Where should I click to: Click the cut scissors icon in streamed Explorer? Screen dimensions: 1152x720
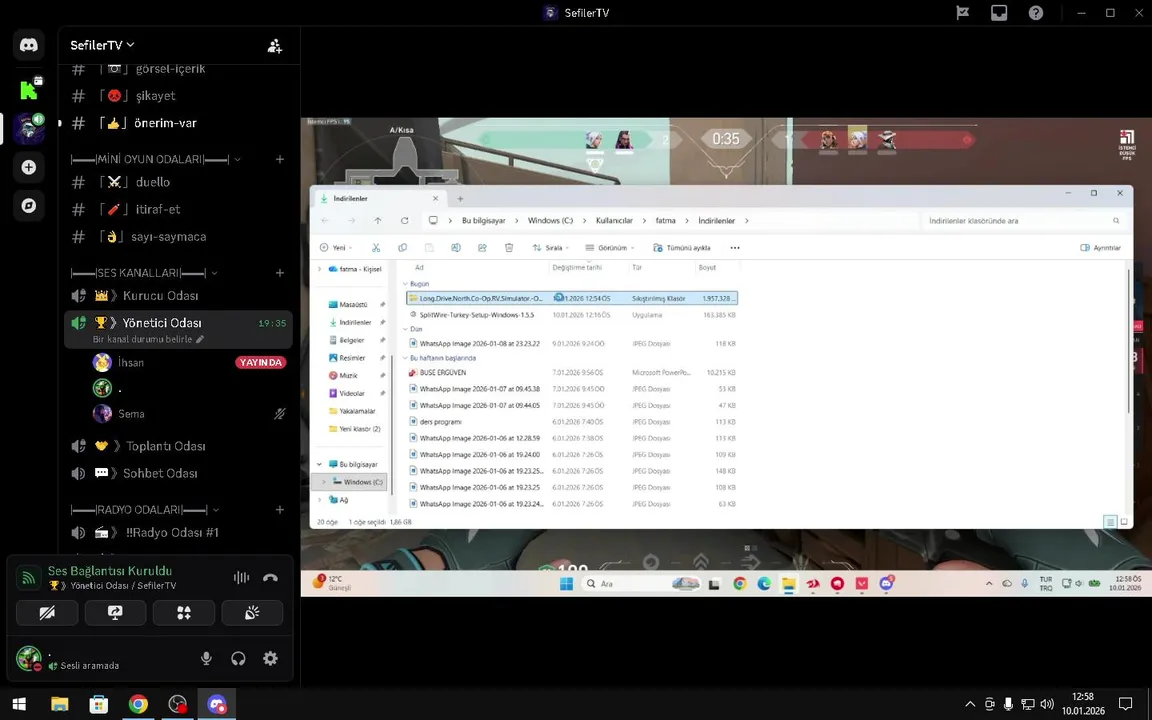[375, 248]
